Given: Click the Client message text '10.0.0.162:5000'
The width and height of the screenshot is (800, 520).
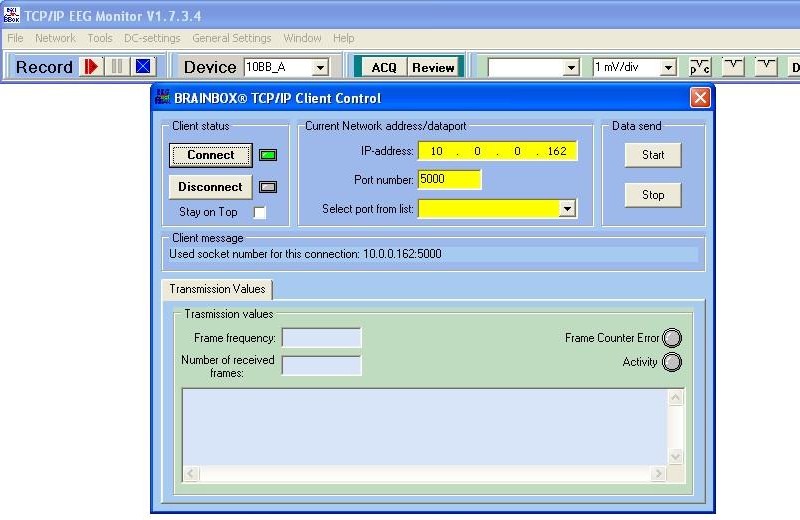Looking at the screenshot, I should [402, 254].
